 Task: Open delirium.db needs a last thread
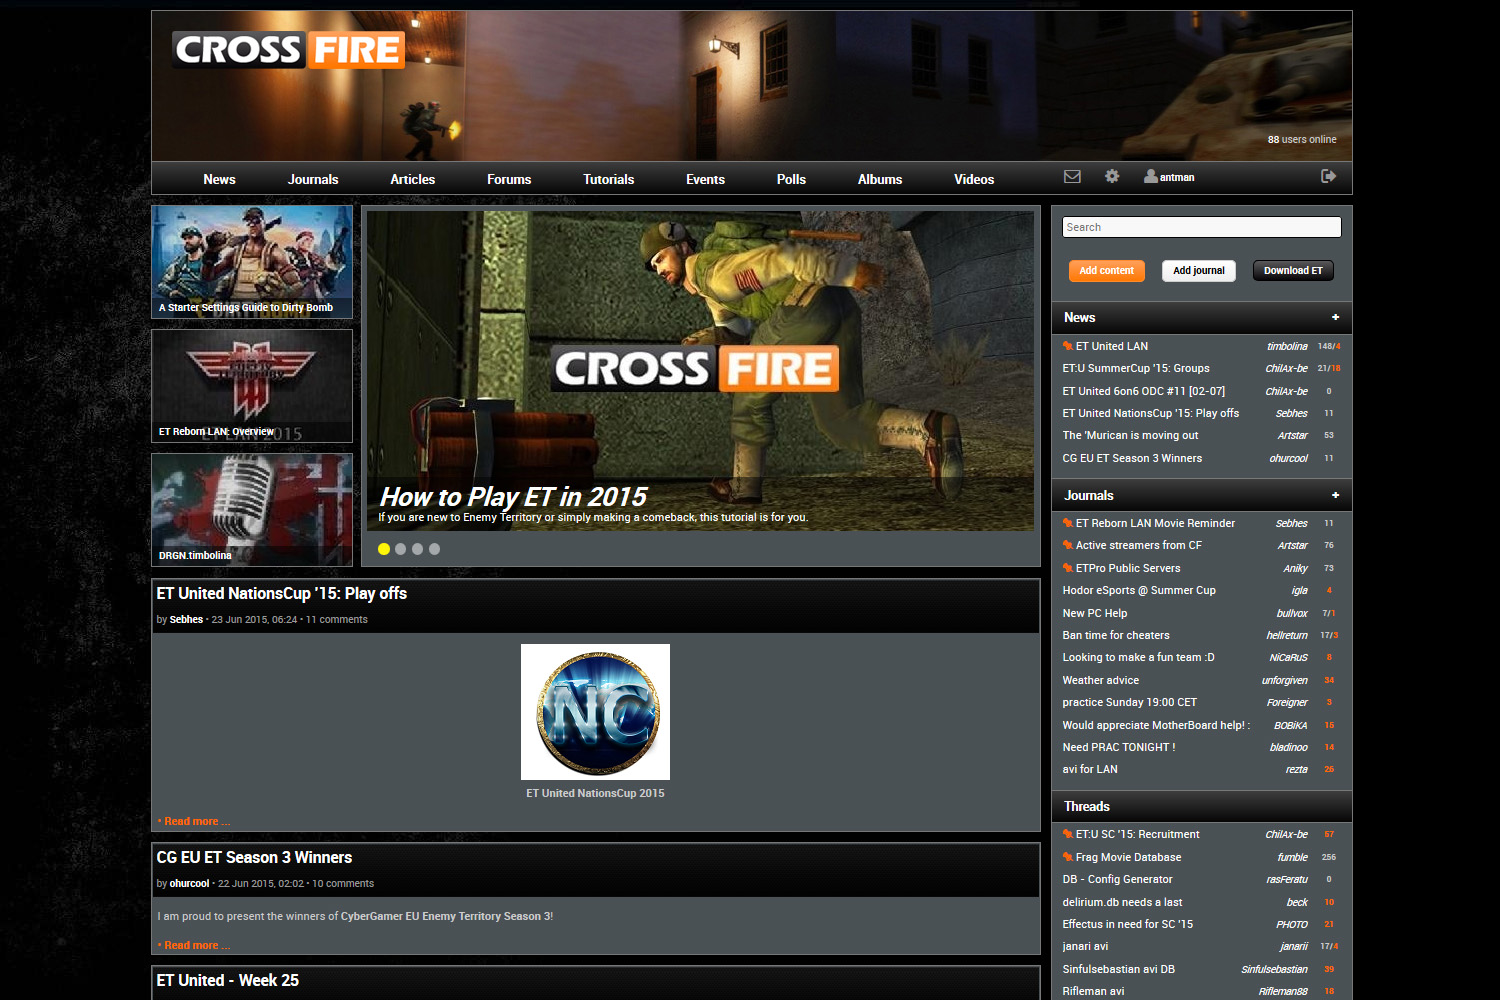coord(1122,902)
